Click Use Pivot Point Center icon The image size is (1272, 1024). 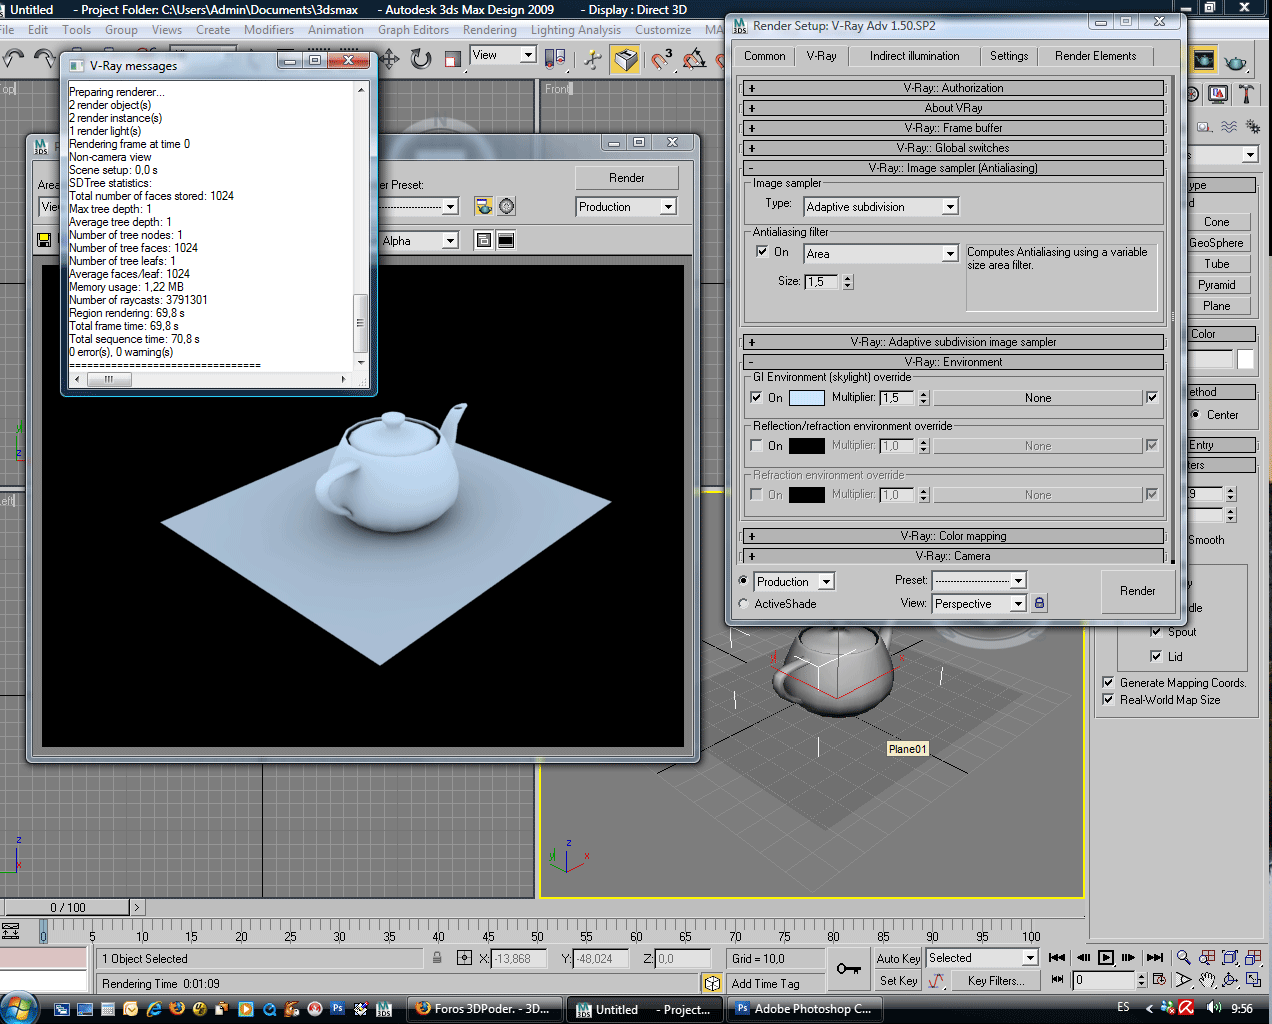click(555, 59)
